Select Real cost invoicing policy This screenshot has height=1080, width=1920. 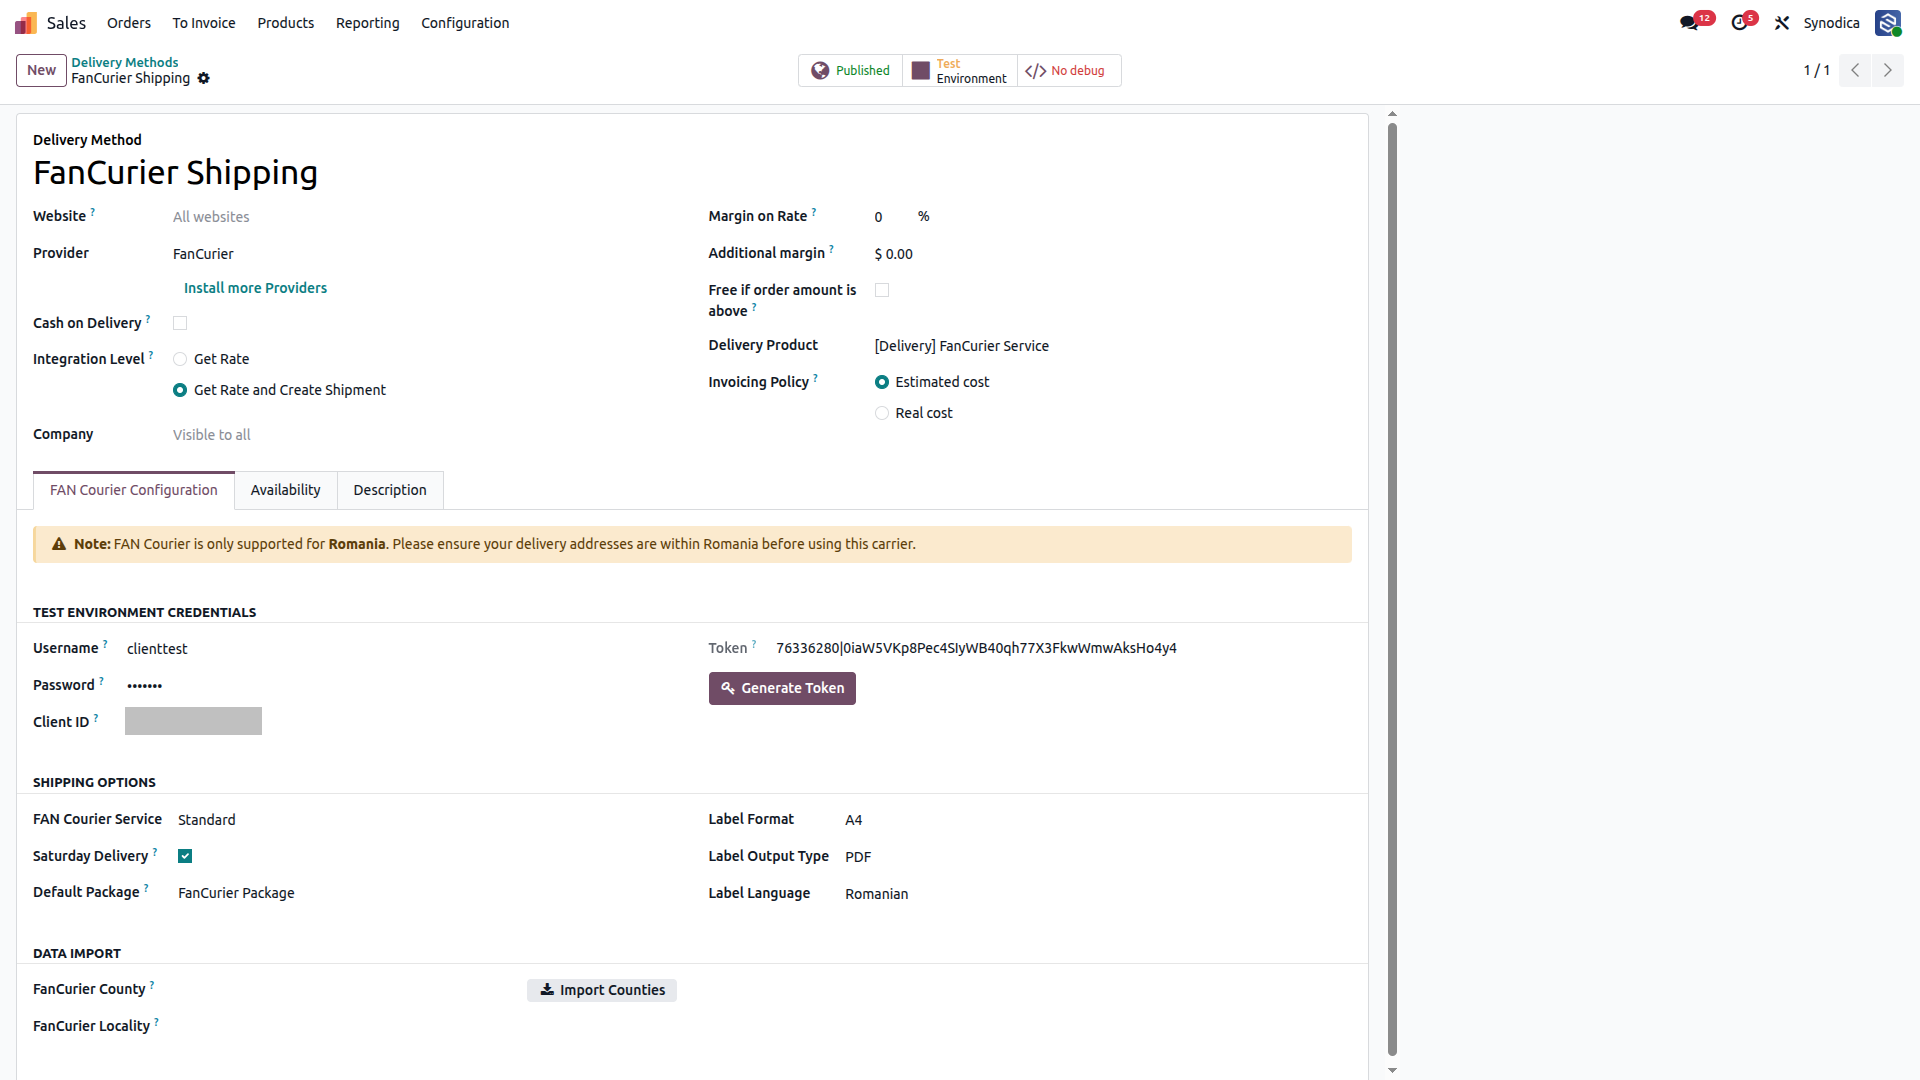882,413
